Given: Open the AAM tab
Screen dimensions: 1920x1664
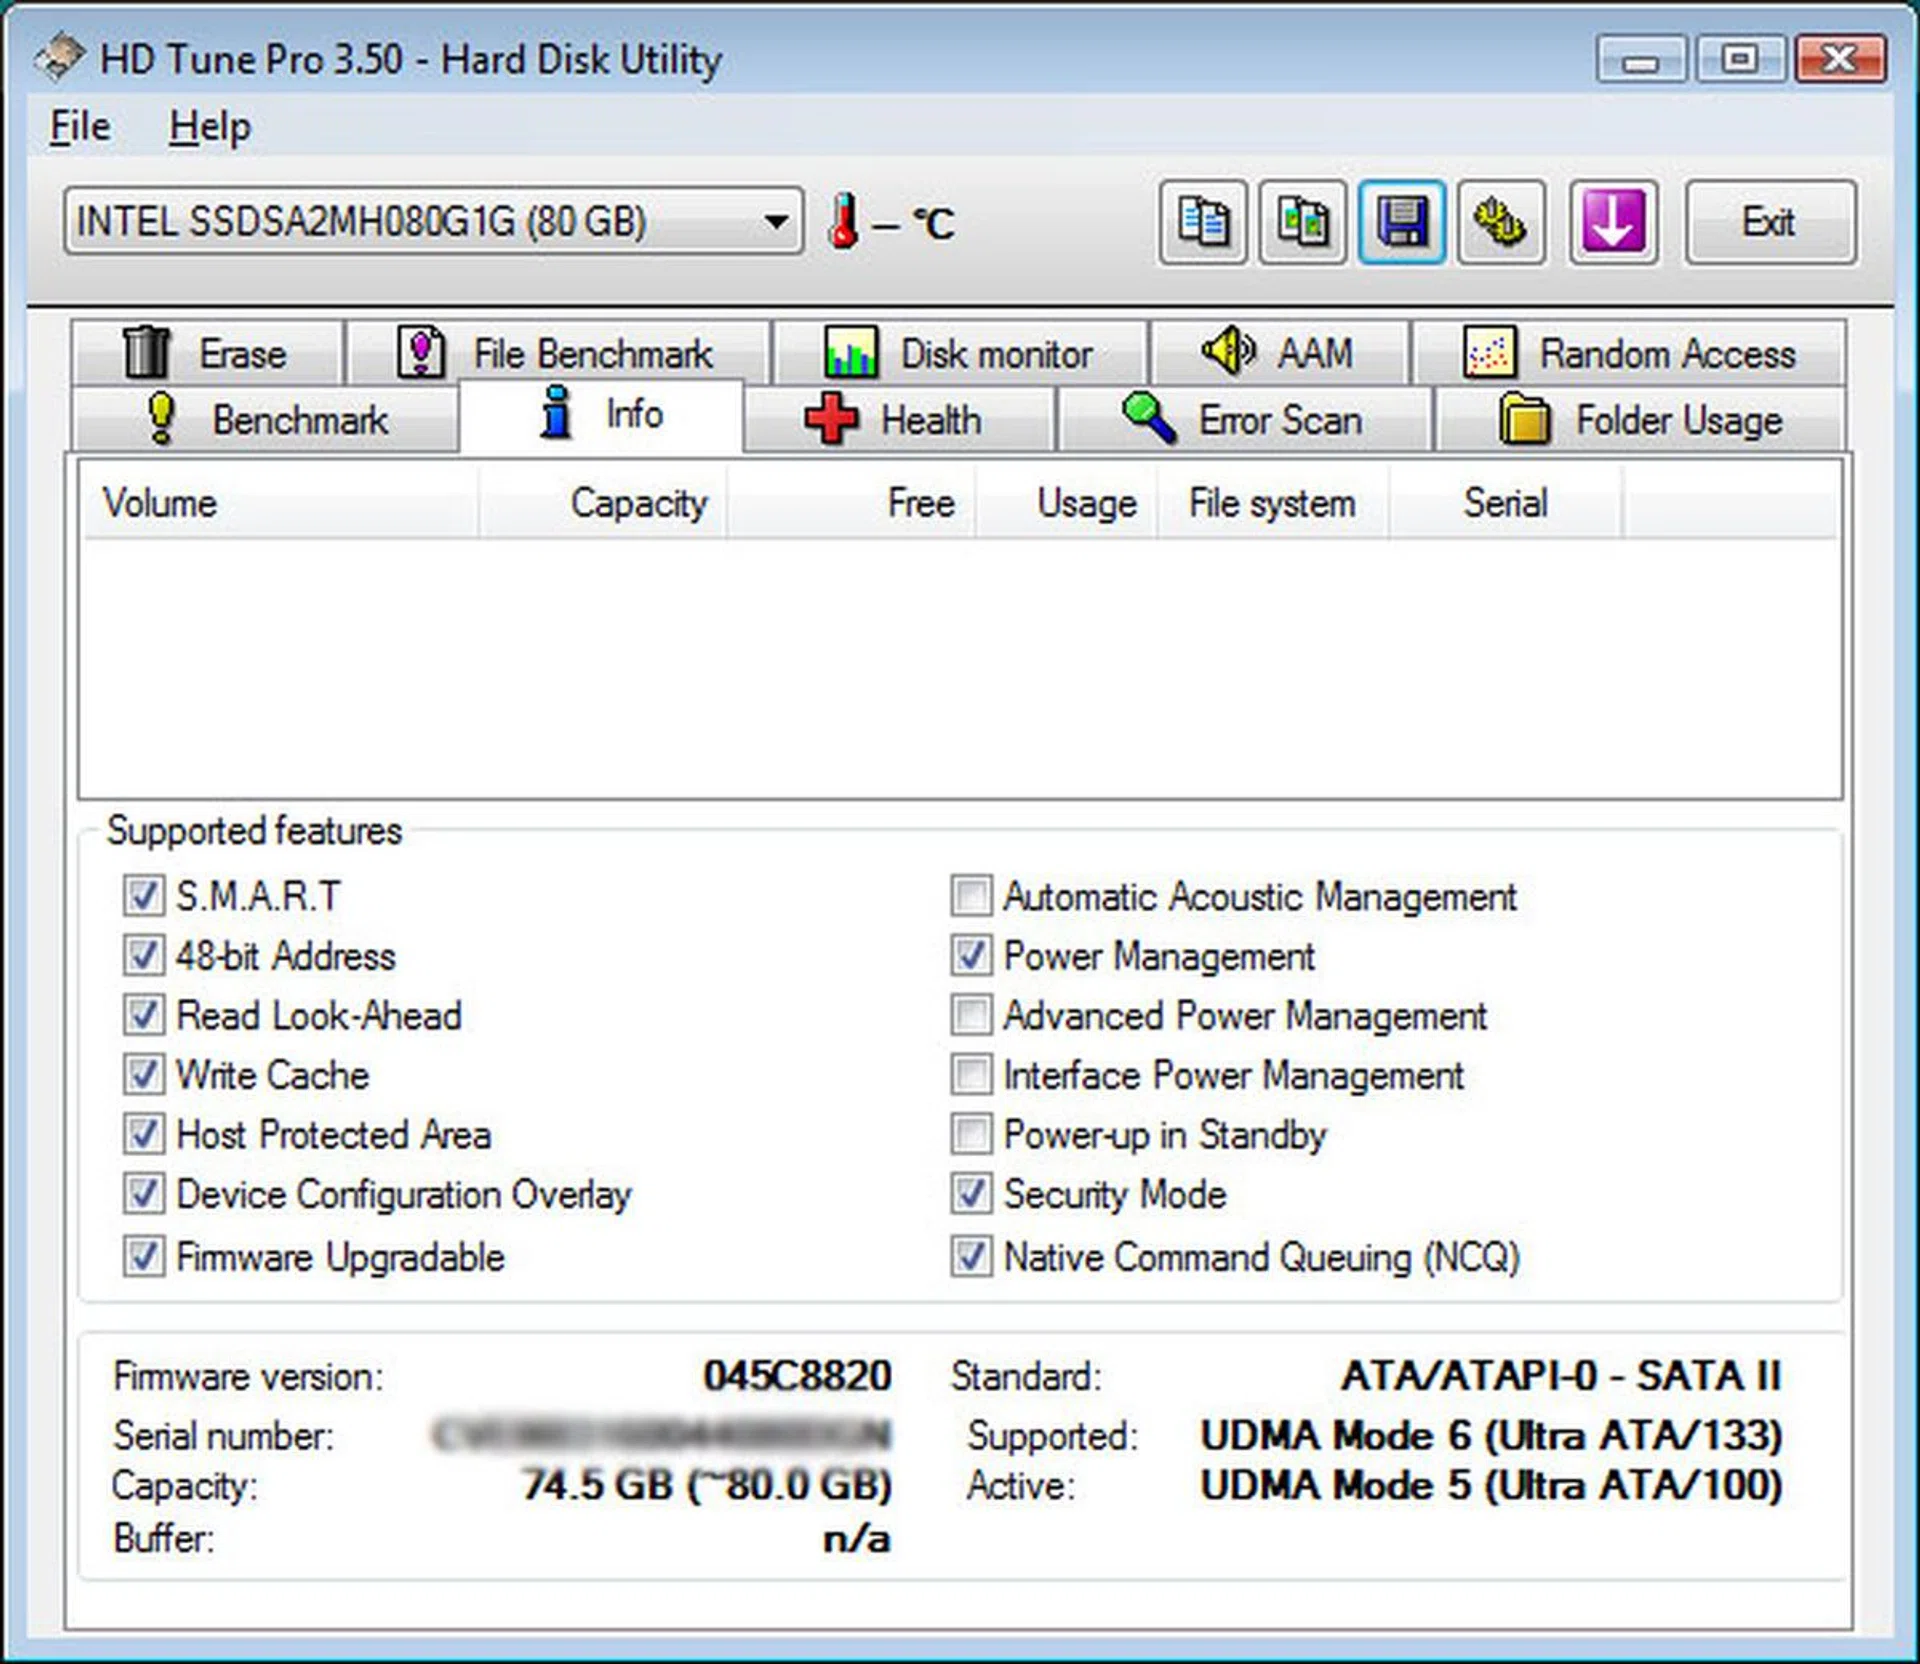Looking at the screenshot, I should point(1279,353).
